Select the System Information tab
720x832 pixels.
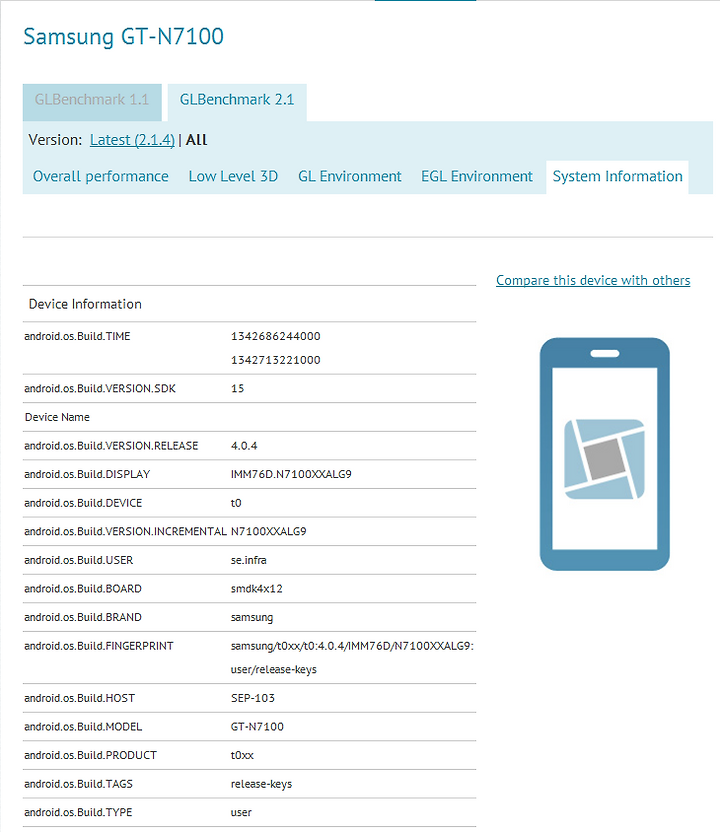click(x=618, y=177)
